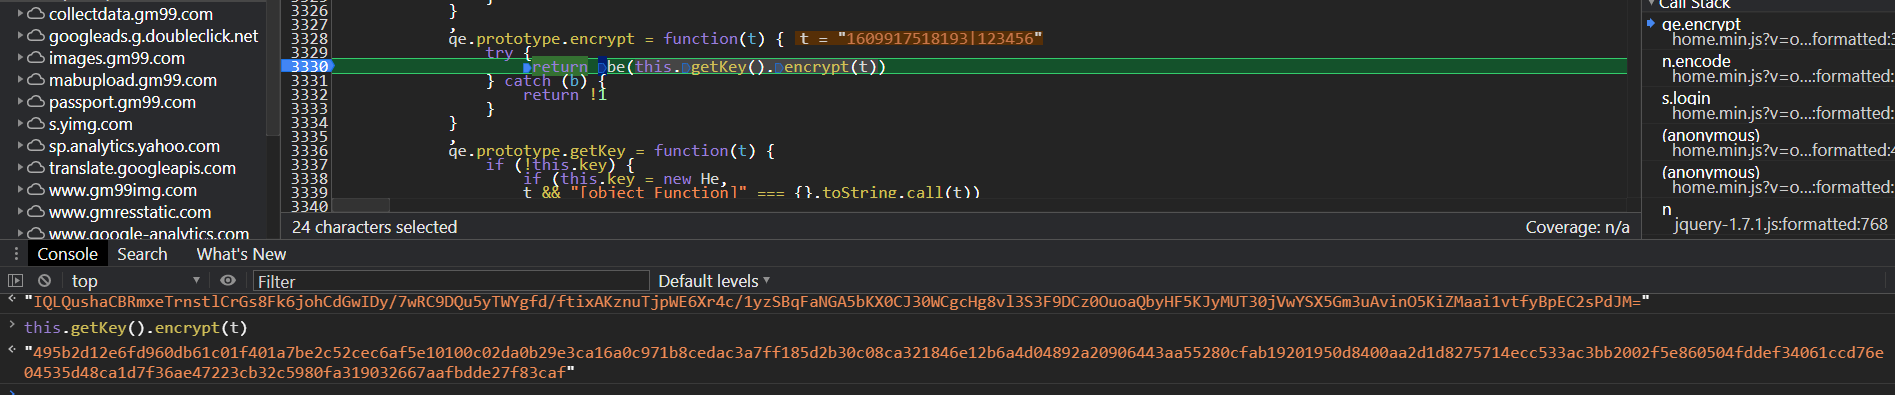Viewport: 1895px width, 395px height.
Task: Open the top execution context dropdown
Action: (x=135, y=281)
